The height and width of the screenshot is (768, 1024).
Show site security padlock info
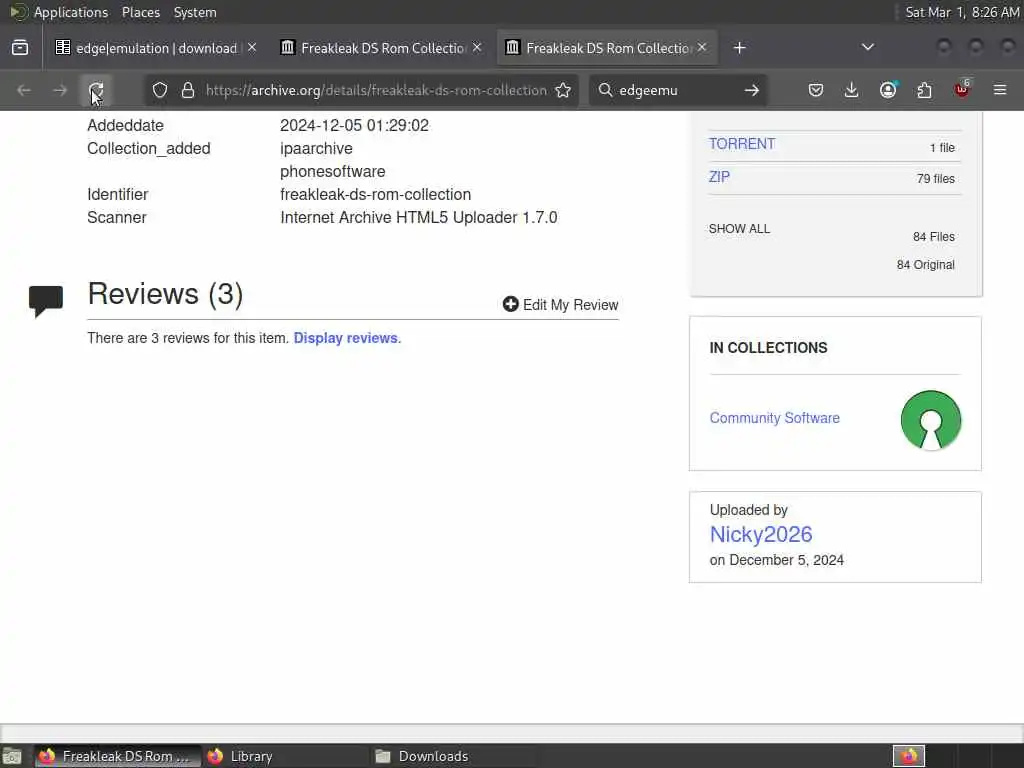[x=188, y=90]
